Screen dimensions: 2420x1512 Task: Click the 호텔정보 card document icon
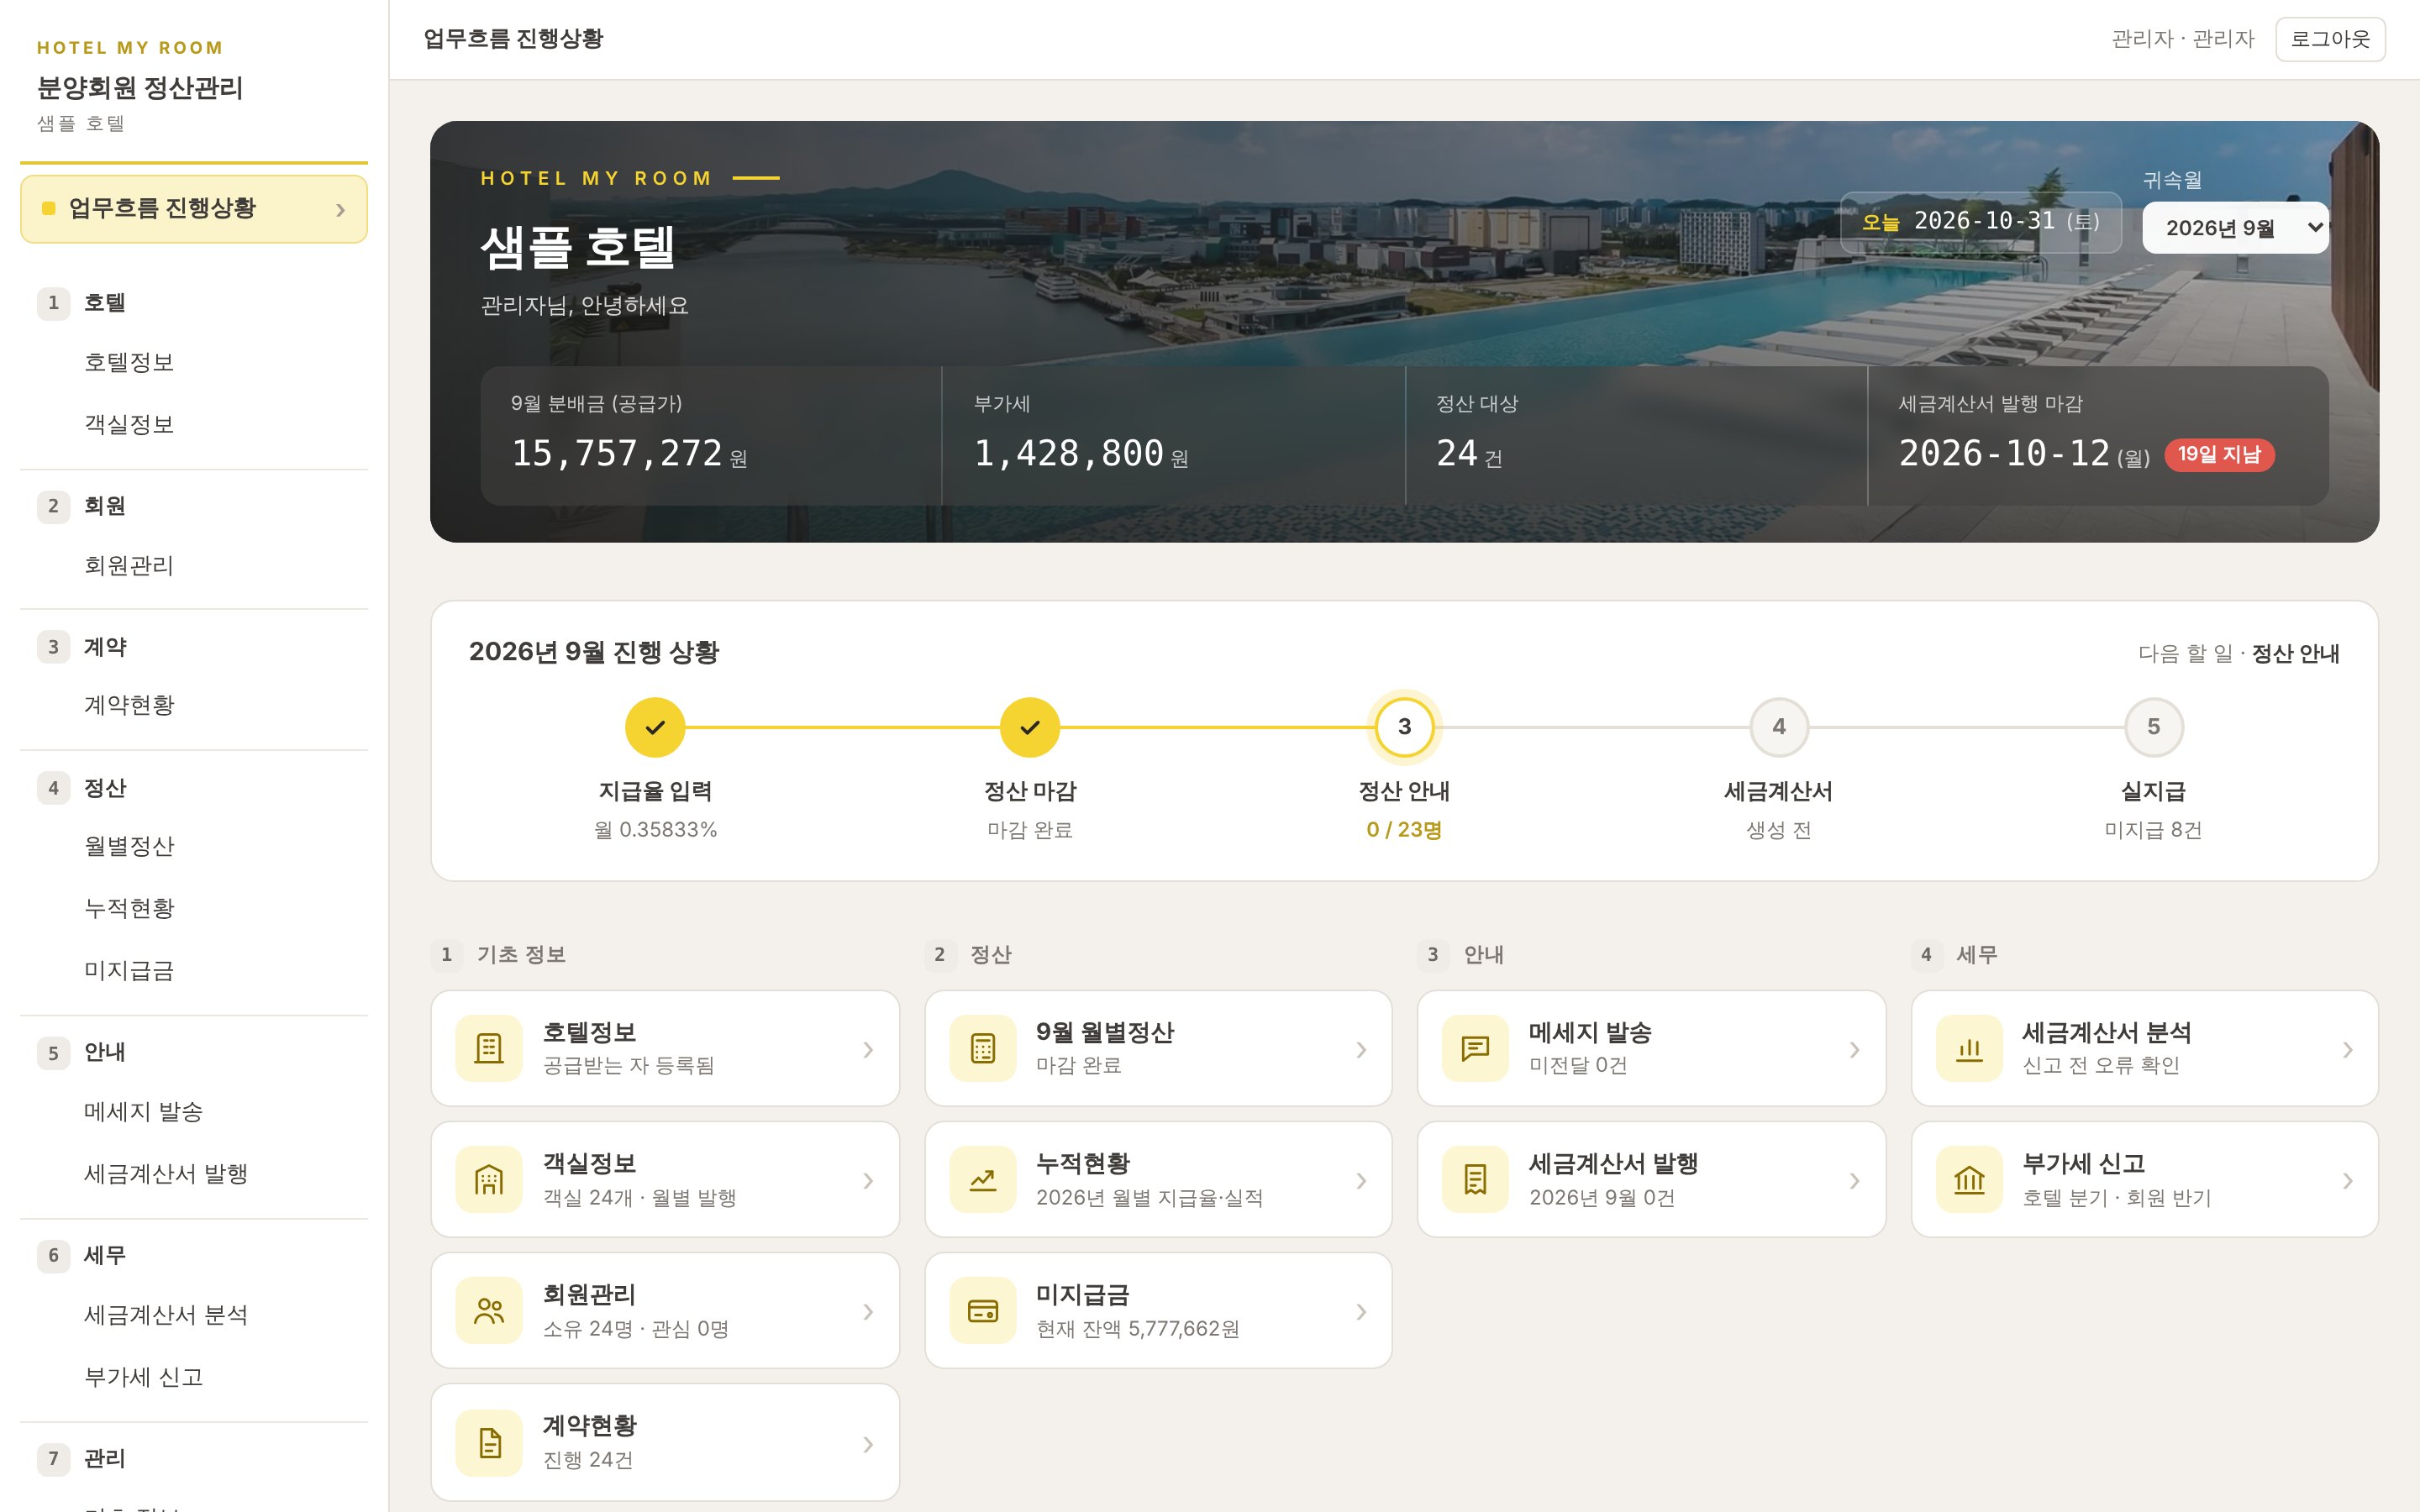[x=489, y=1048]
